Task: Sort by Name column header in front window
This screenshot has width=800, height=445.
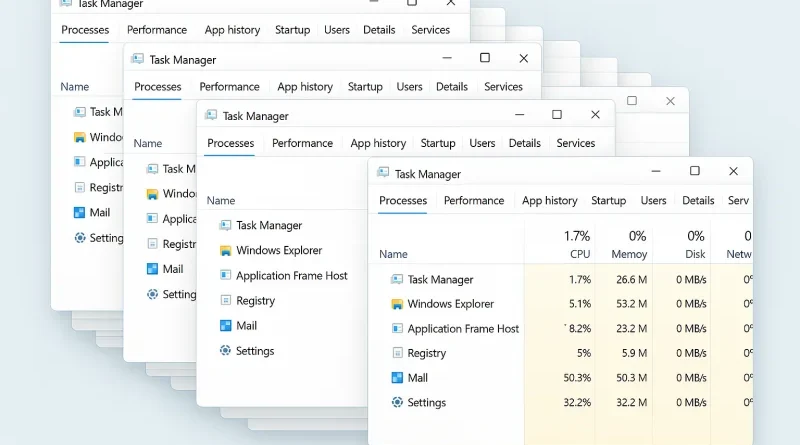Action: tap(393, 254)
